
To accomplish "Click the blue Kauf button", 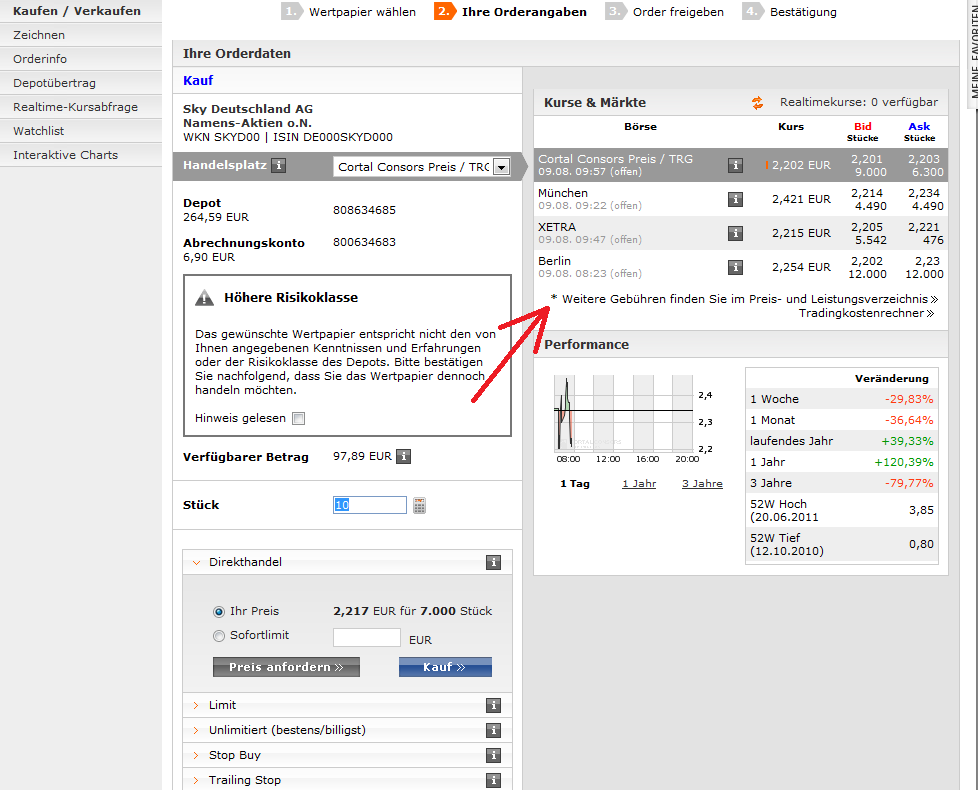I will tap(445, 667).
